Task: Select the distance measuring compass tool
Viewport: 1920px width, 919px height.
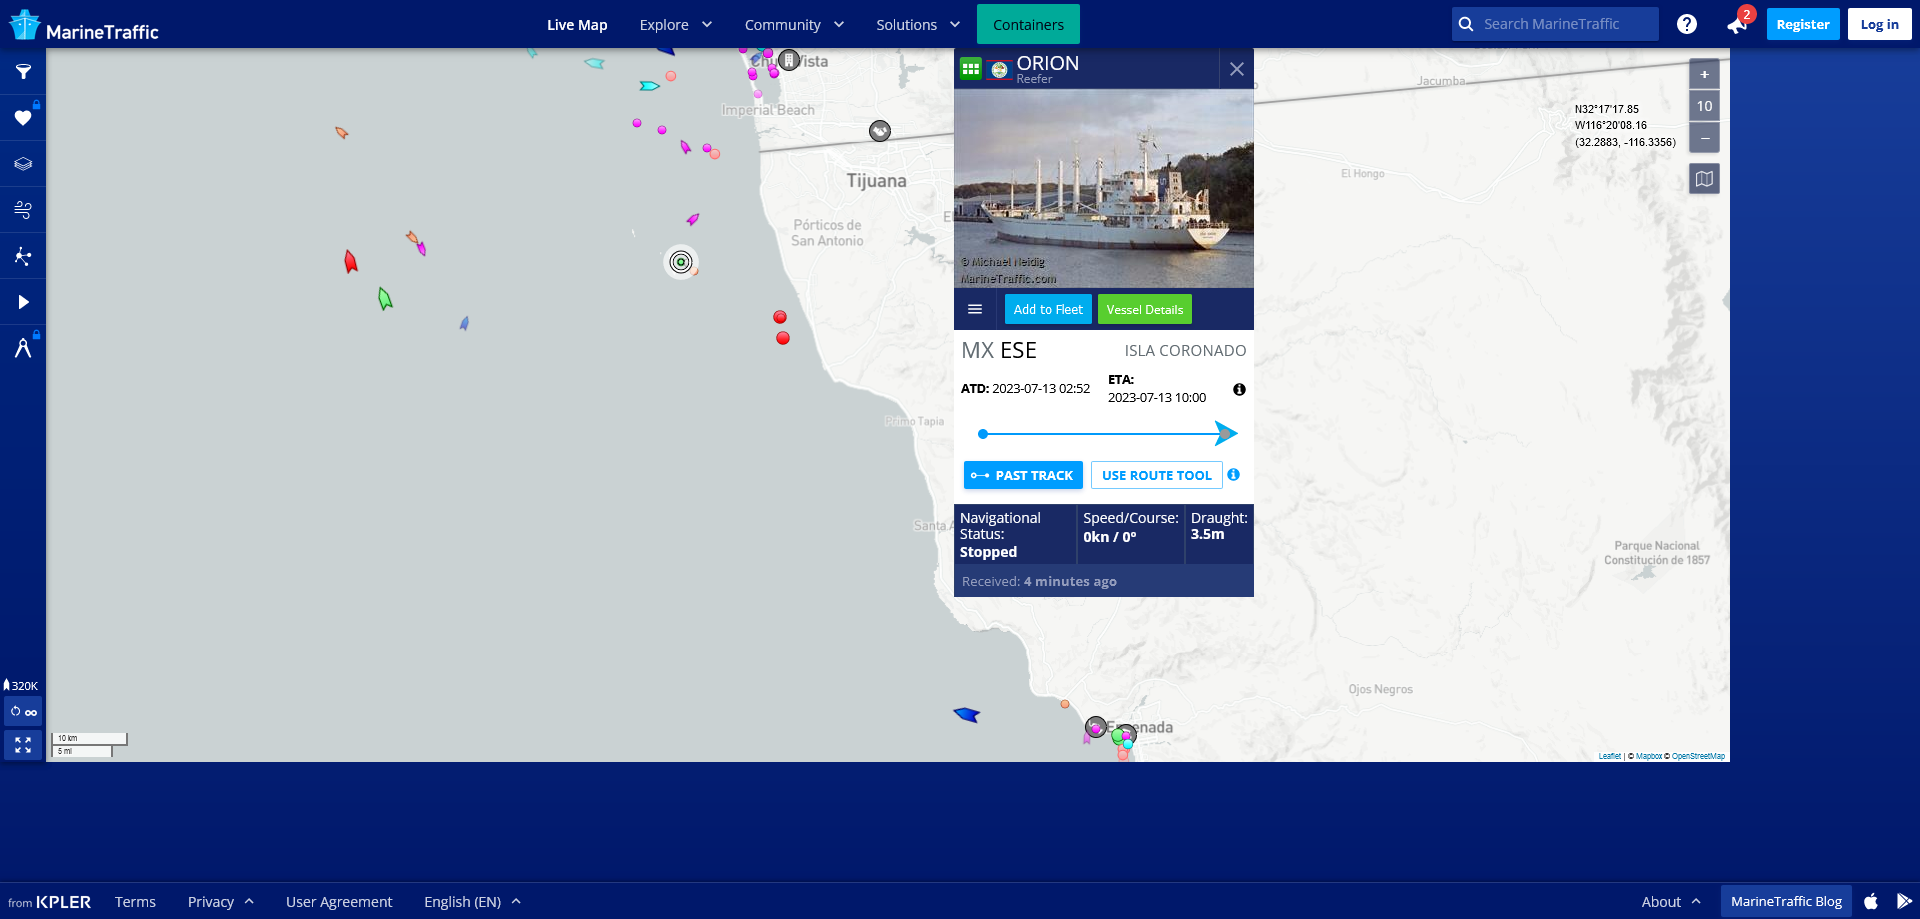Action: pos(23,348)
